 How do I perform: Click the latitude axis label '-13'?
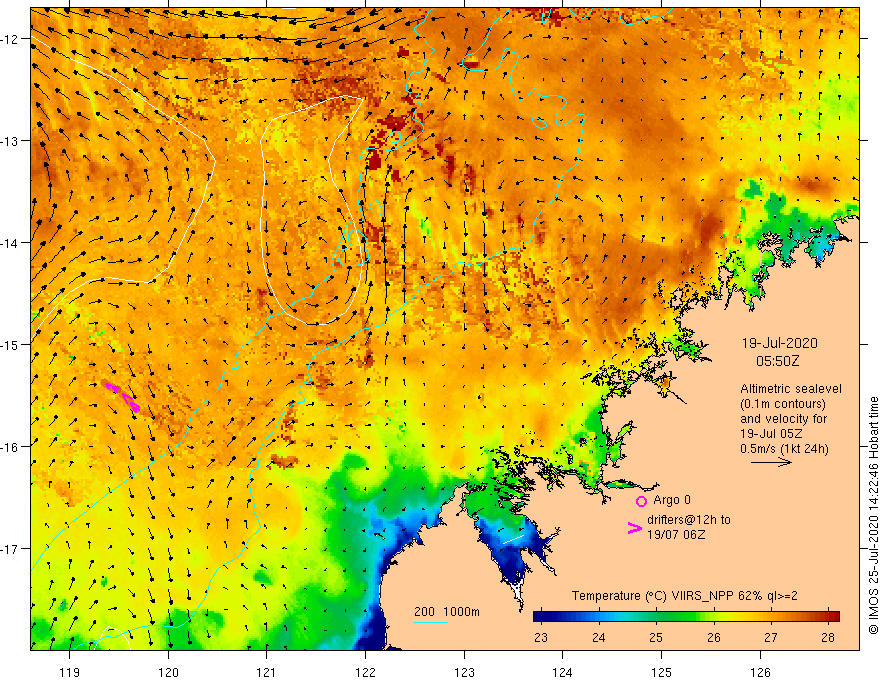[11, 141]
